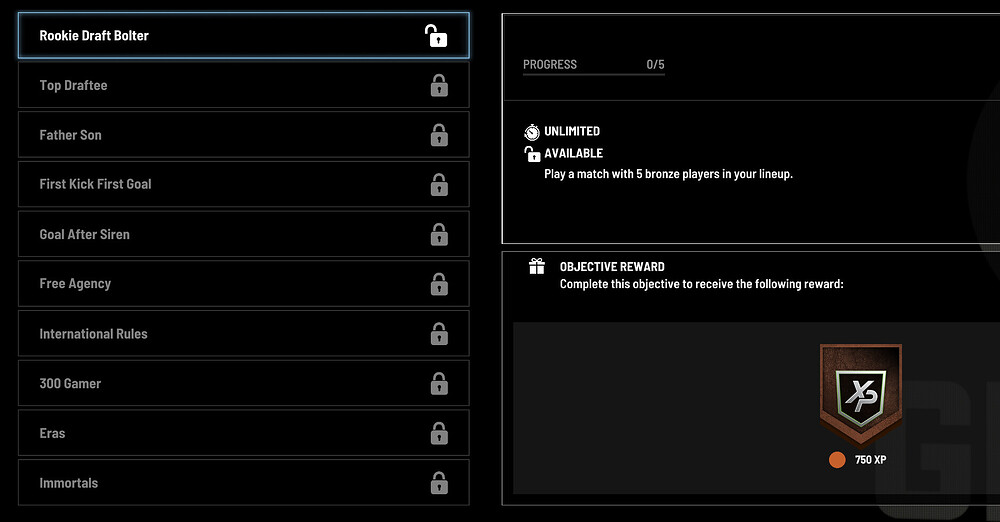Image resolution: width=1000 pixels, height=522 pixels.
Task: Click the unlocked padlock on Rookie Draft Bolter
Action: tap(435, 36)
